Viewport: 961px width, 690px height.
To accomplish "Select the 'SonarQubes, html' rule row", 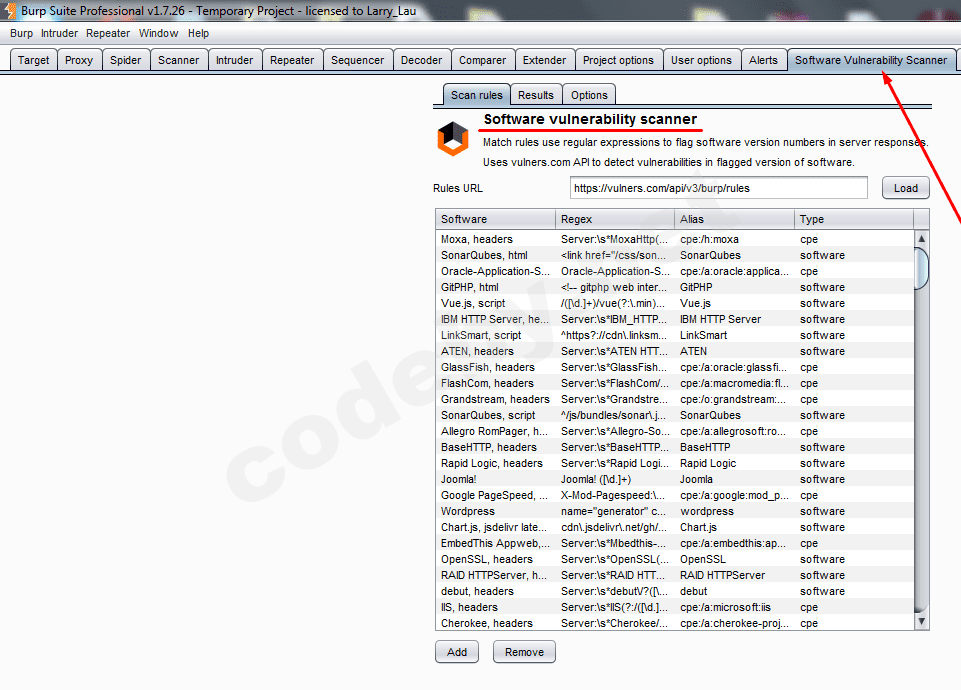I will (x=674, y=255).
